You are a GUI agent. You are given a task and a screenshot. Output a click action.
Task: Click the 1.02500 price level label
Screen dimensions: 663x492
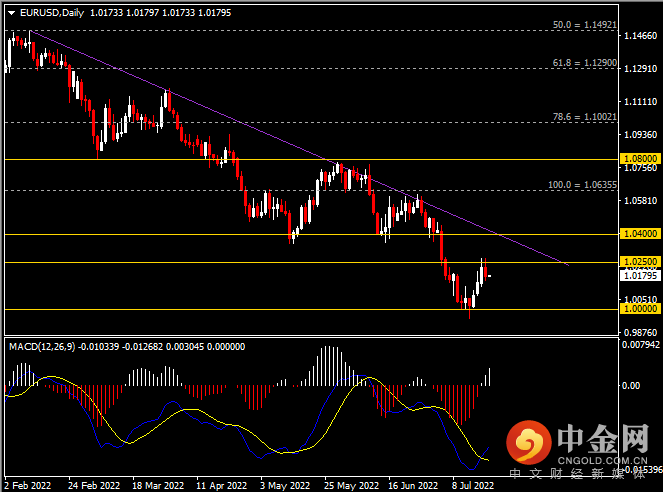pos(641,262)
